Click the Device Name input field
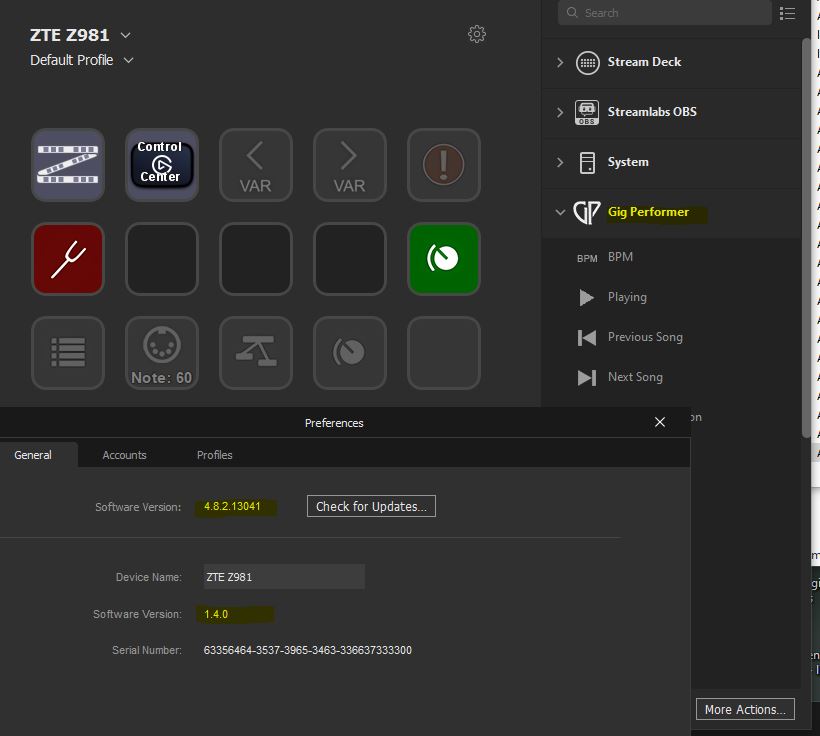820x736 pixels. [284, 577]
